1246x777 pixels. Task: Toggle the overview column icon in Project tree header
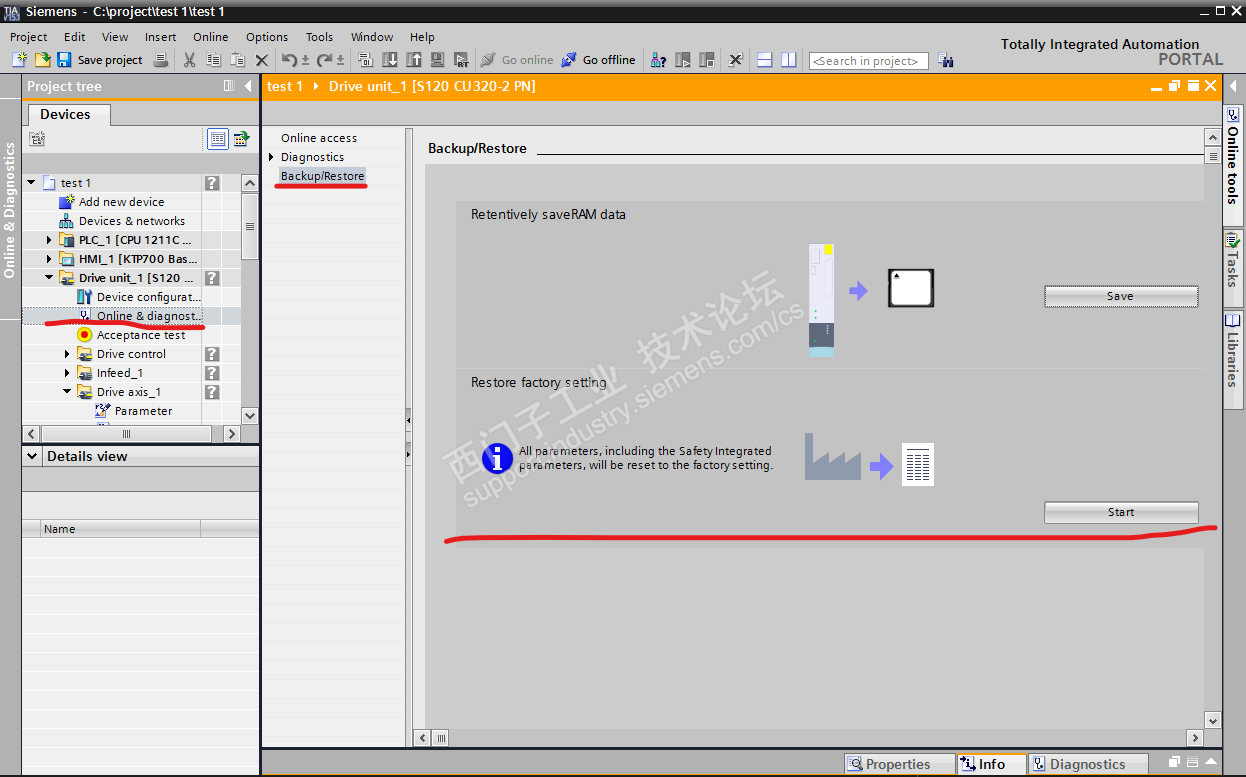(229, 86)
